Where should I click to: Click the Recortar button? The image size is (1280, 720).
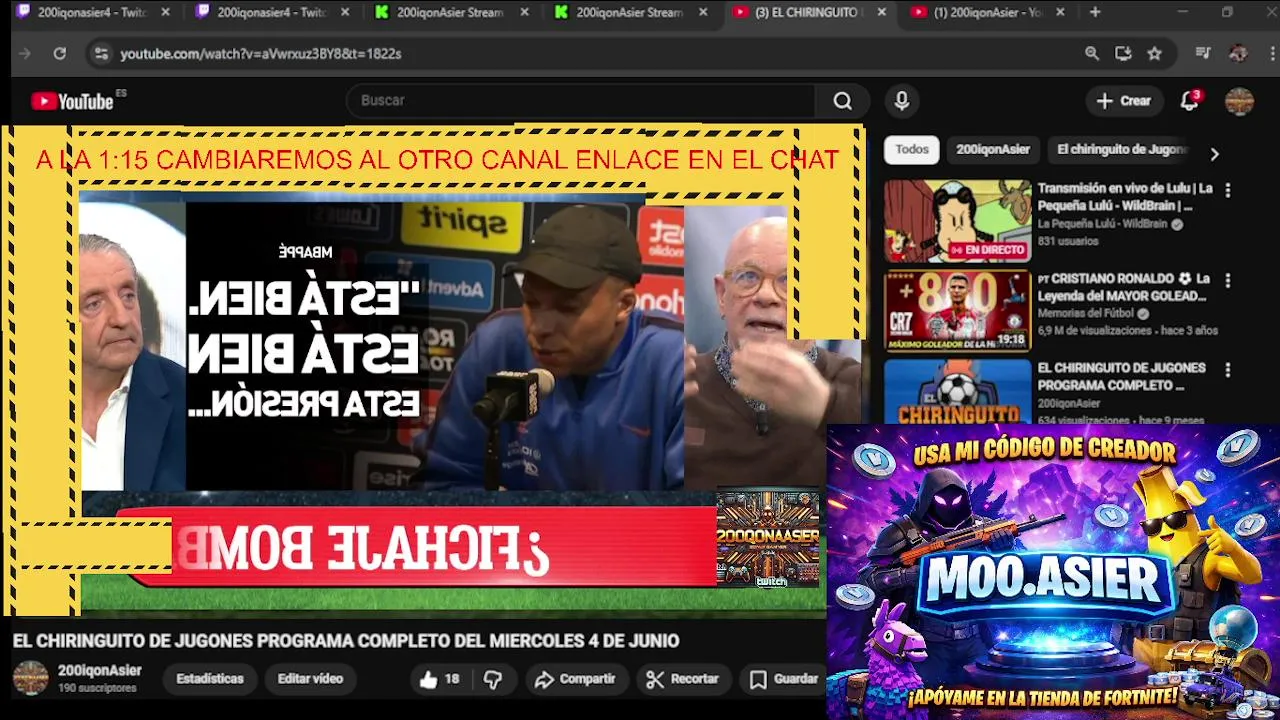pos(683,679)
